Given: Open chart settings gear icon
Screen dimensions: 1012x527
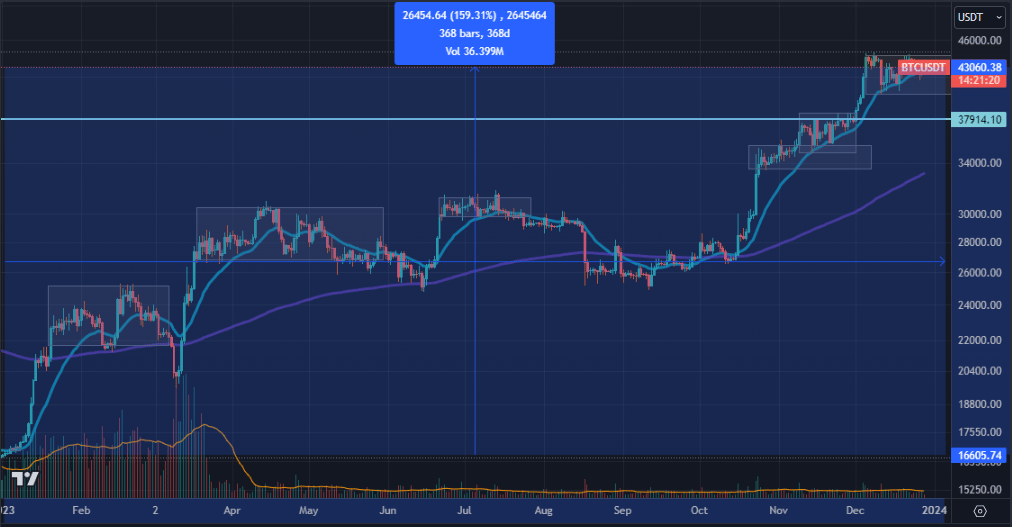Looking at the screenshot, I should pyautogui.click(x=980, y=511).
